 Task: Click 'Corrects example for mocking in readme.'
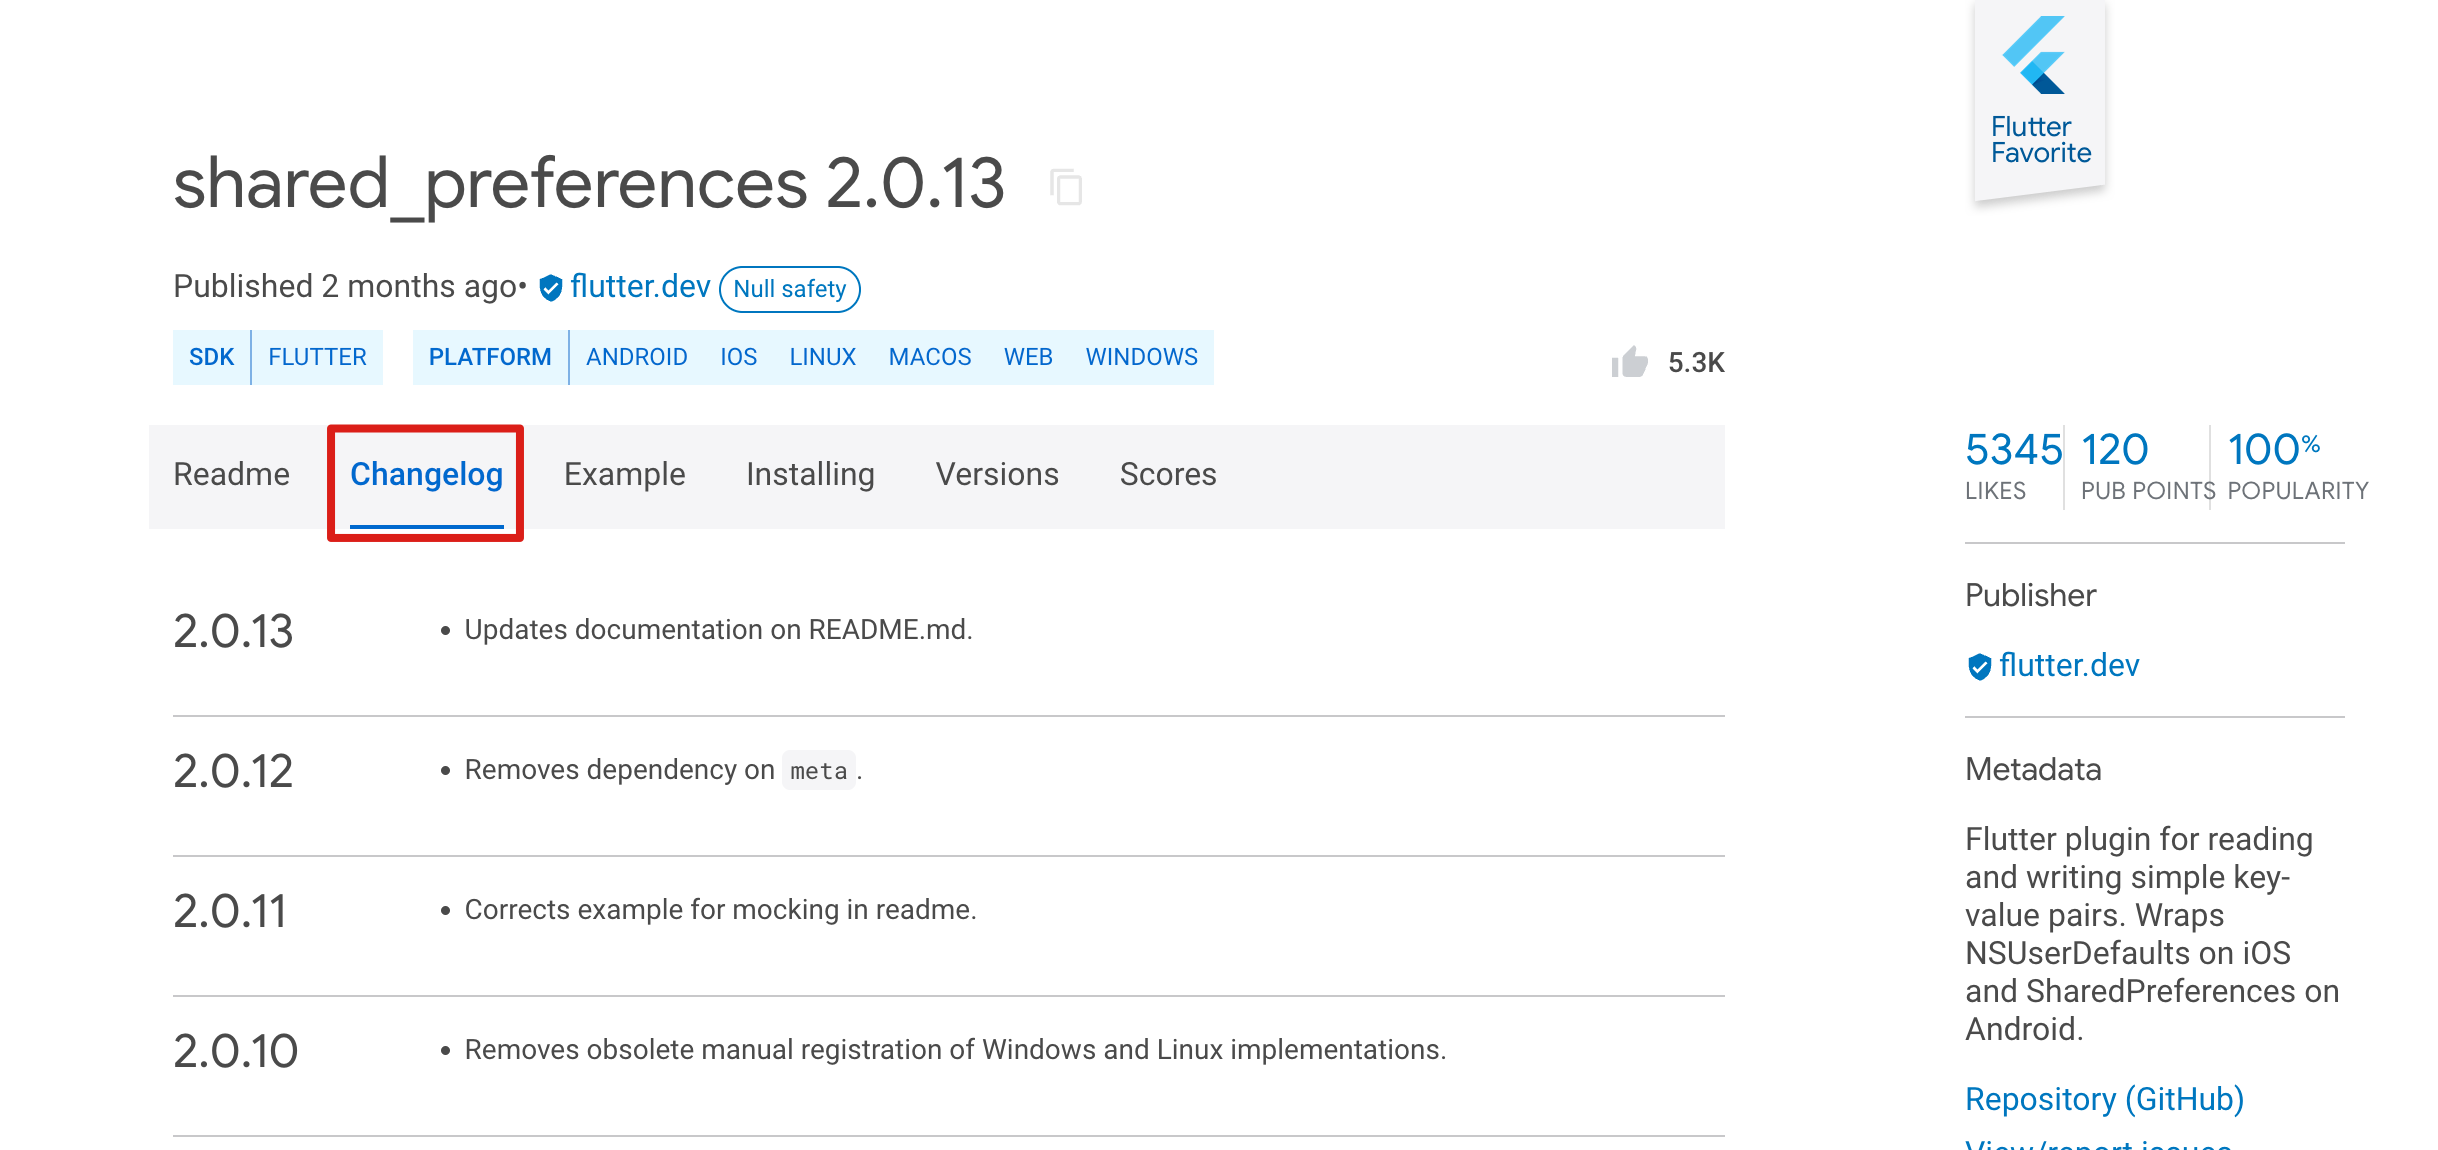pos(720,910)
